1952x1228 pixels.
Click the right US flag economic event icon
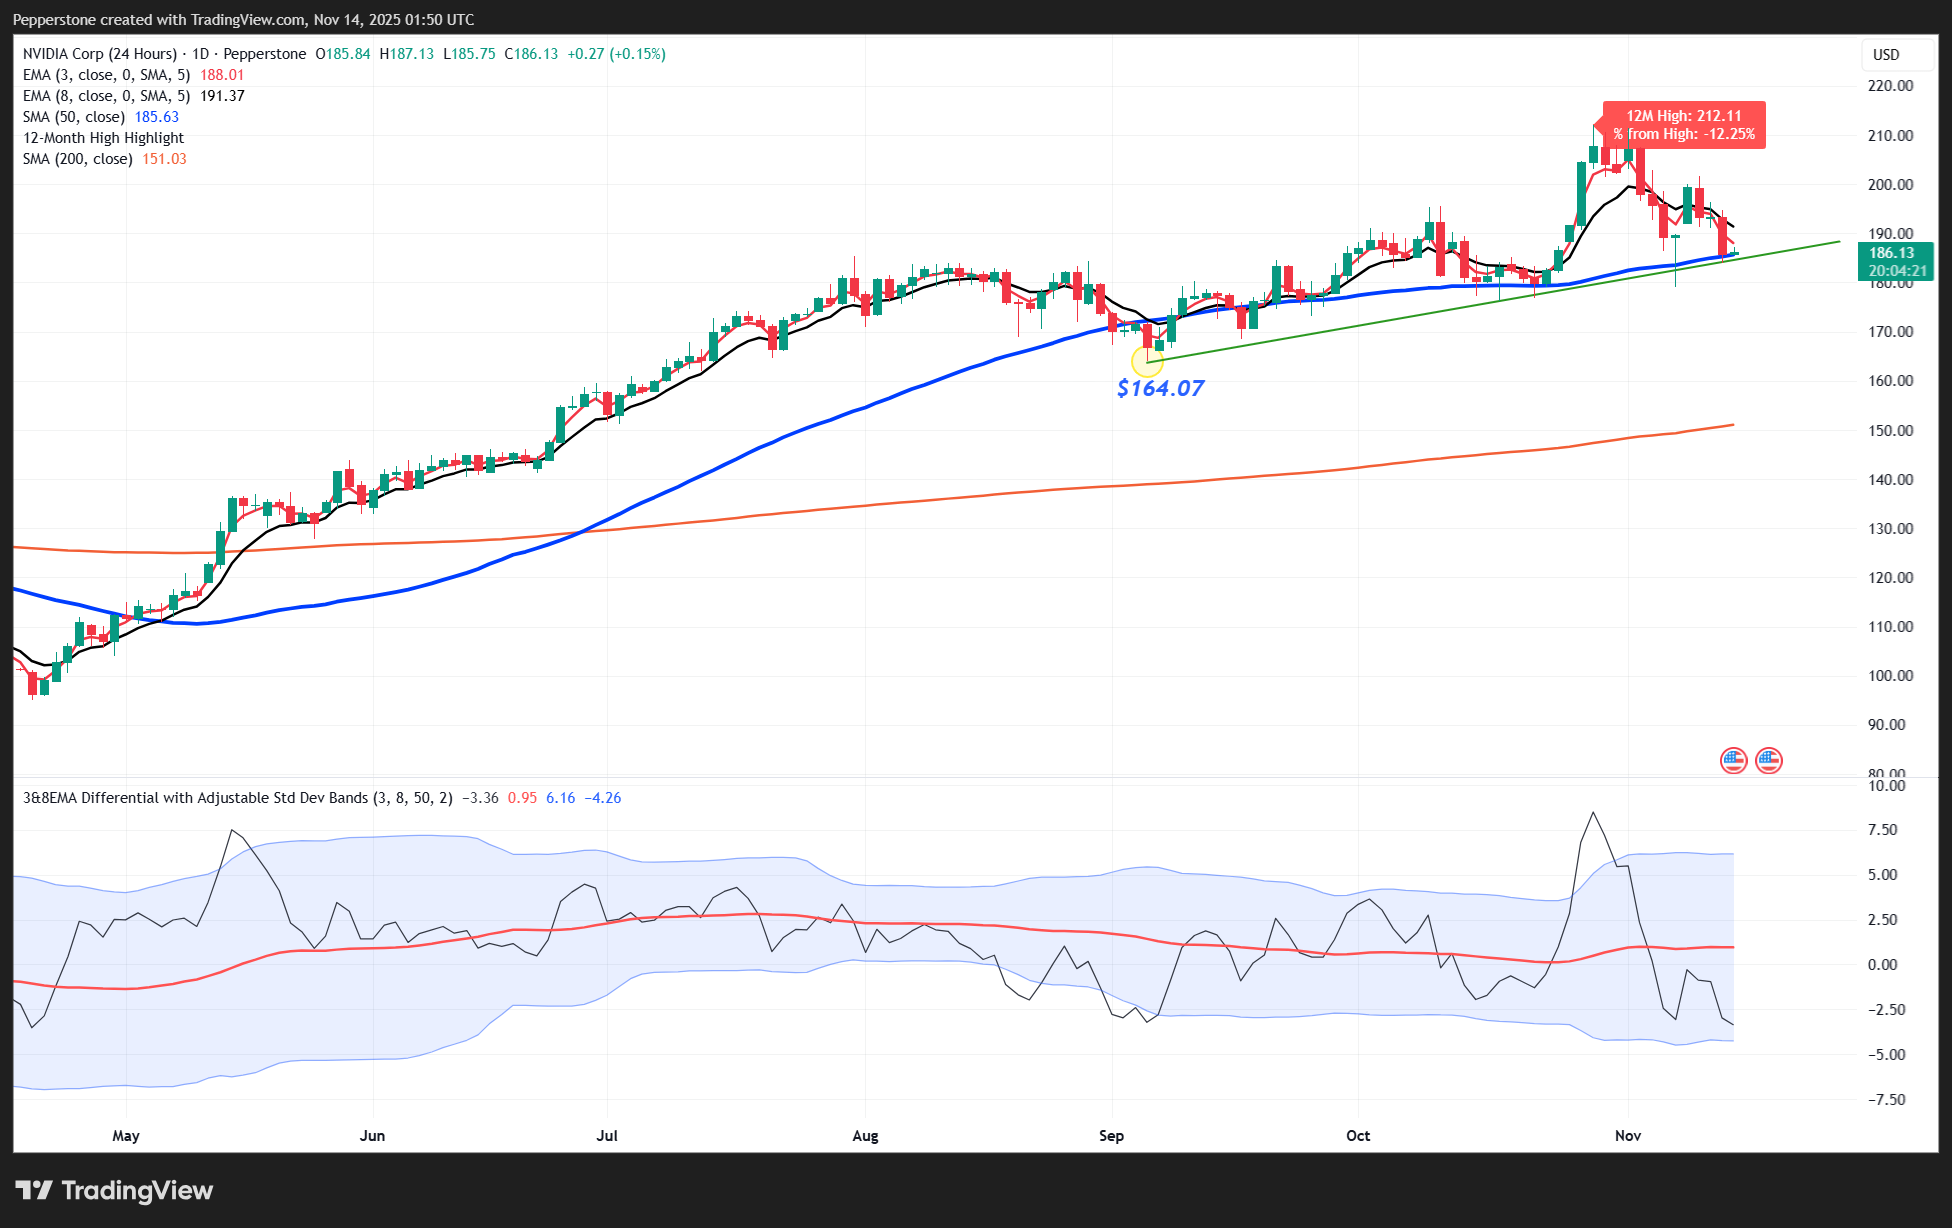(1768, 761)
